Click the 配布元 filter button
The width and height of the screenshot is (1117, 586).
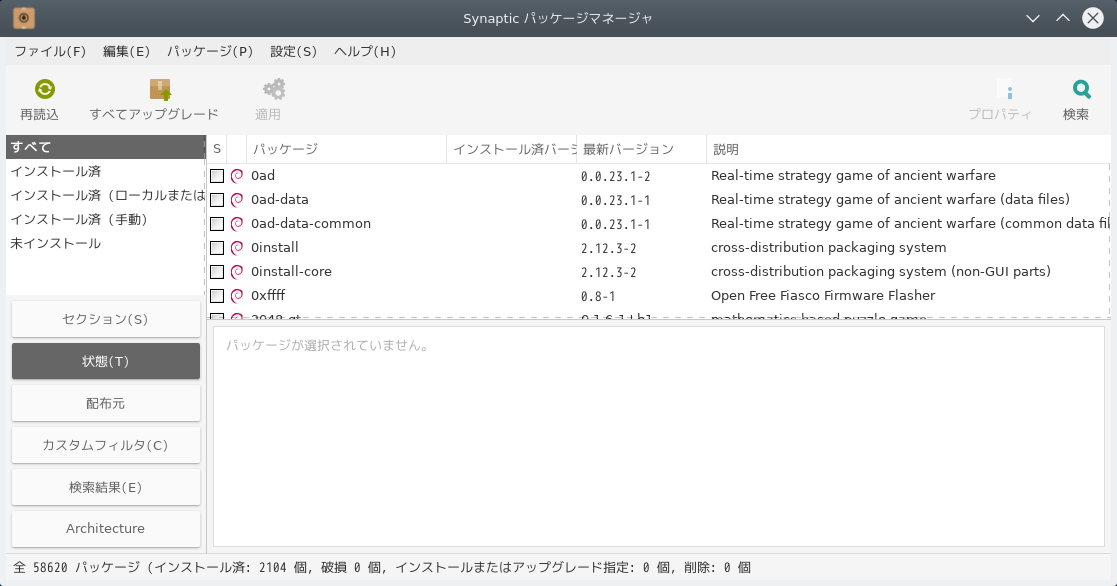(x=105, y=403)
